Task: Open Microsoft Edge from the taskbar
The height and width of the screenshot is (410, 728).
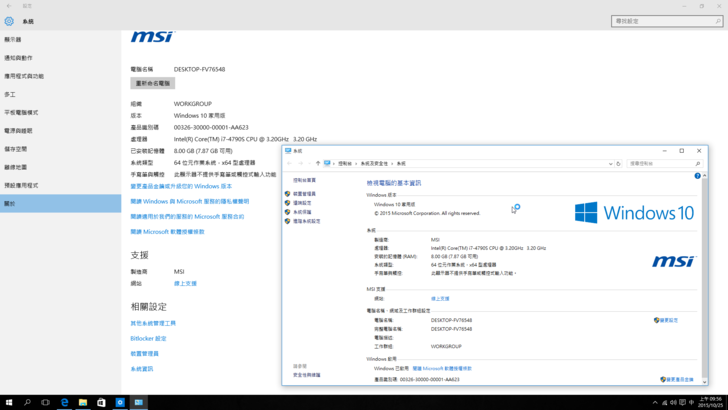Action: click(64, 402)
